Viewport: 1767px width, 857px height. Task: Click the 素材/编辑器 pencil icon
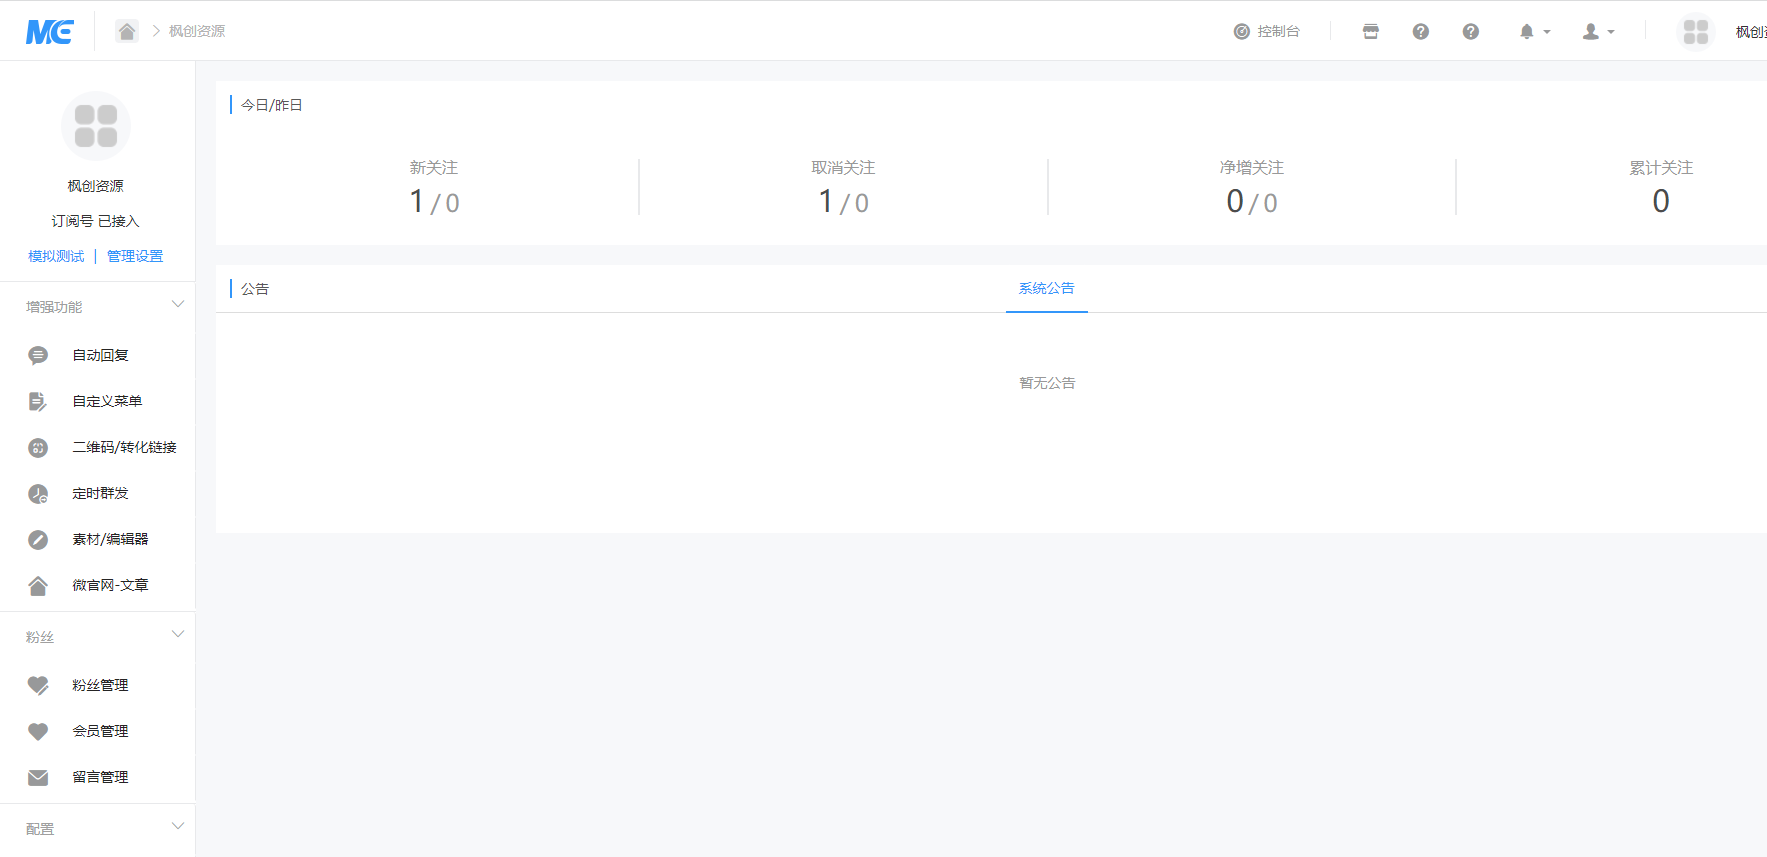coord(38,539)
